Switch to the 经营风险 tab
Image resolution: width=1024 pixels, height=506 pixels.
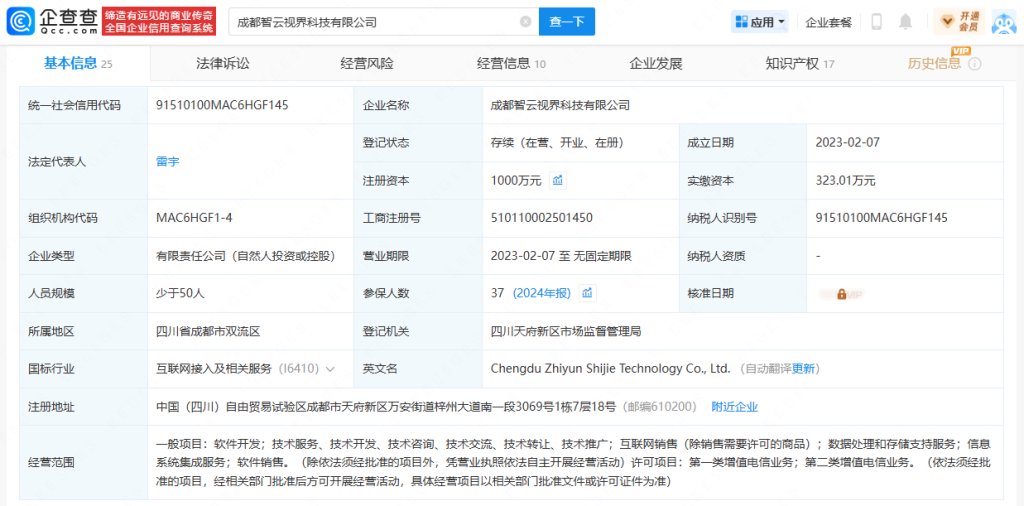pyautogui.click(x=367, y=64)
